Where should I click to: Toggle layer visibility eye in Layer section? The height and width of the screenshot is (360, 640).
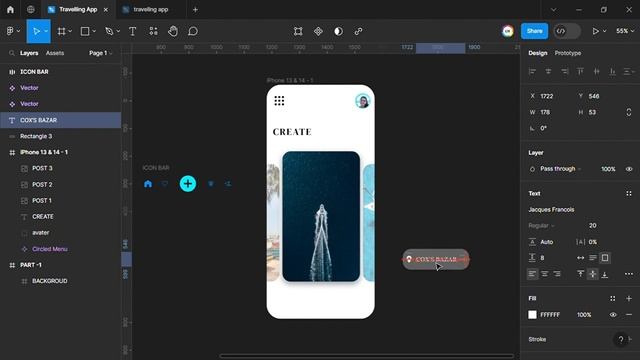tap(629, 169)
